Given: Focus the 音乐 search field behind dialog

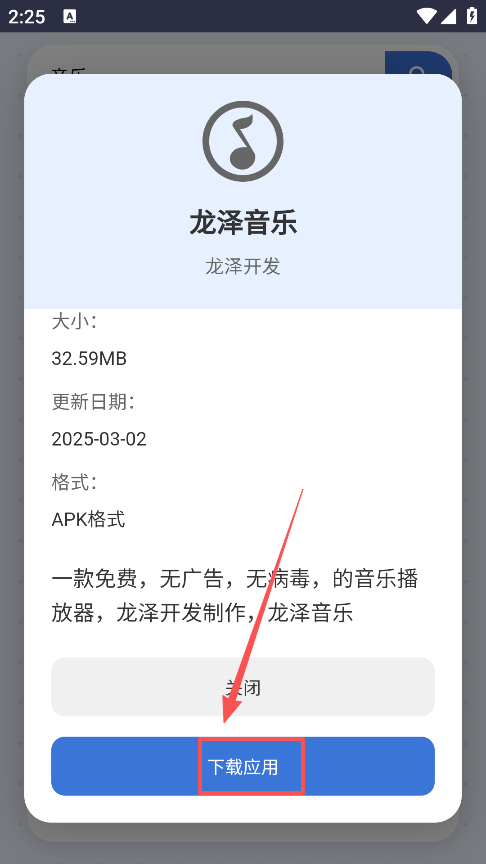Looking at the screenshot, I should pos(206,63).
